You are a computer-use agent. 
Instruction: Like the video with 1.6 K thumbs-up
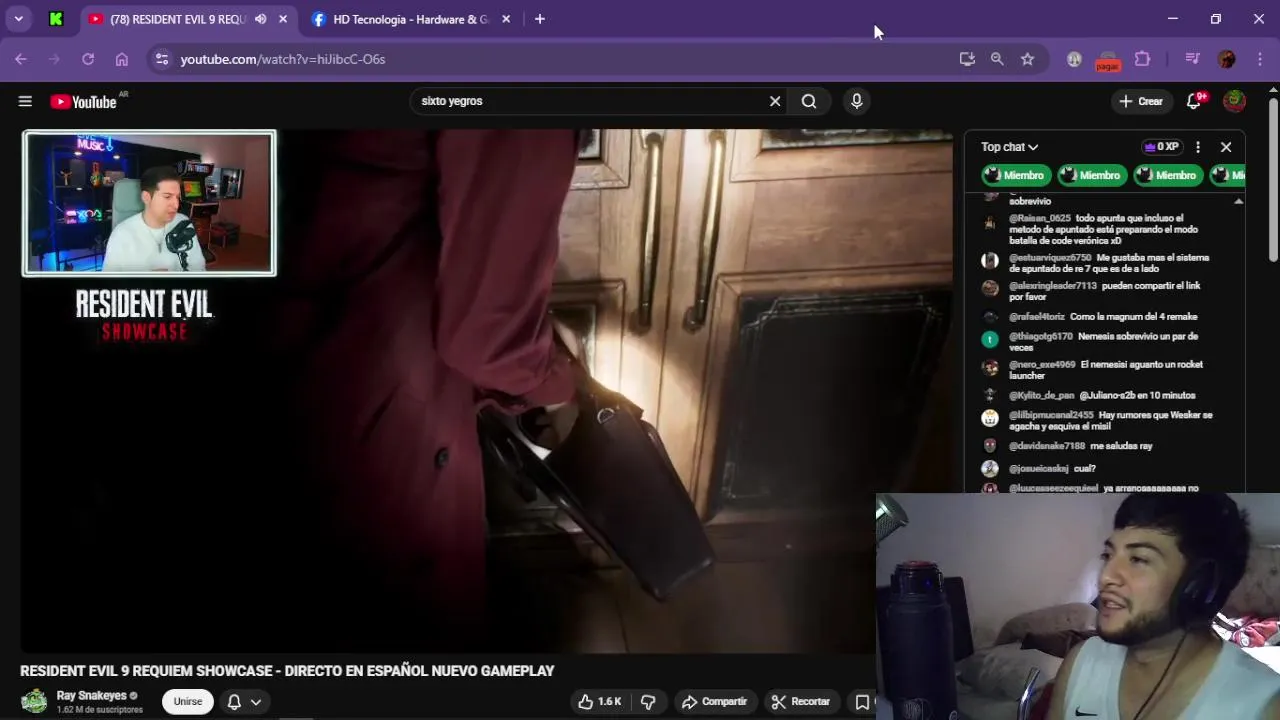tap(599, 702)
